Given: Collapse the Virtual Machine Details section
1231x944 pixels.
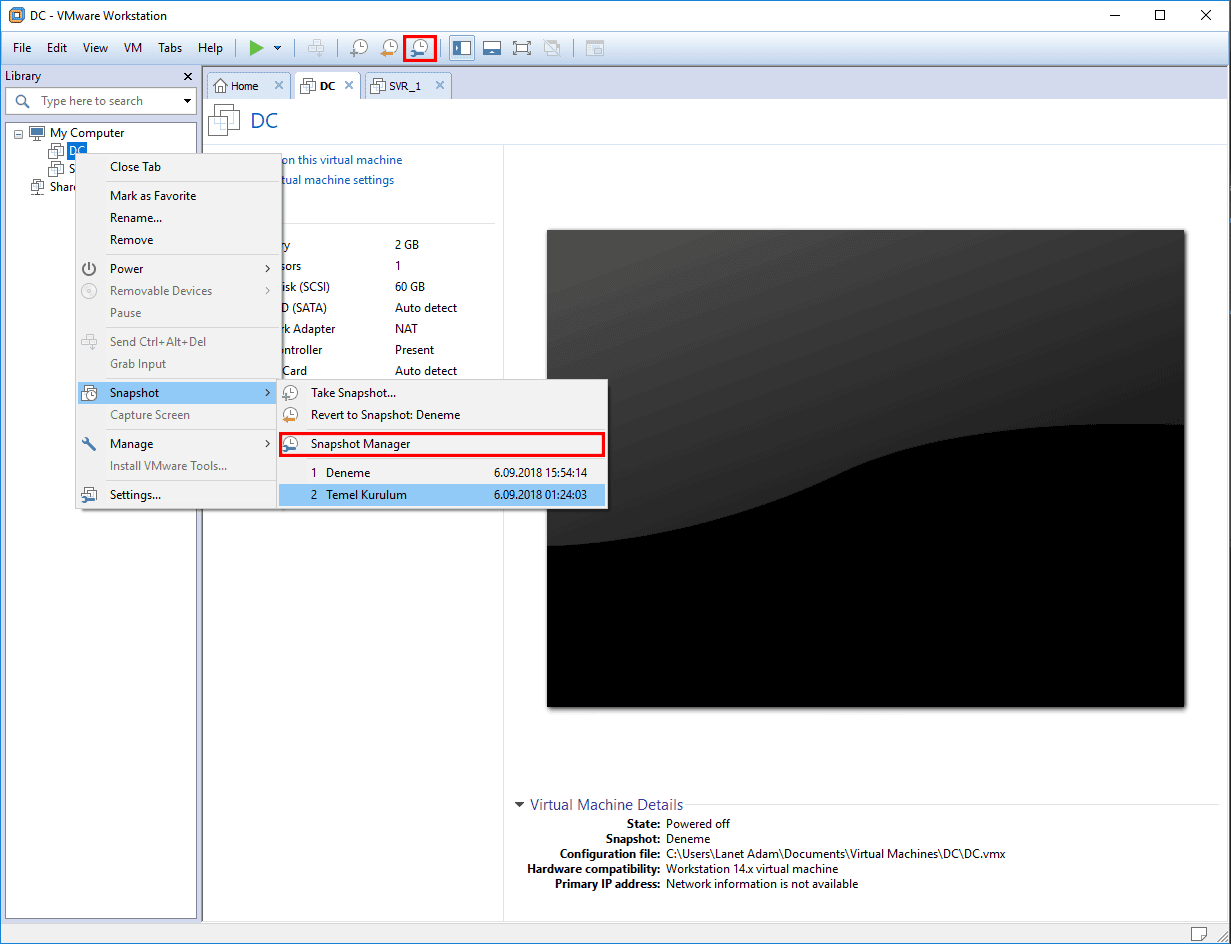Looking at the screenshot, I should point(519,804).
